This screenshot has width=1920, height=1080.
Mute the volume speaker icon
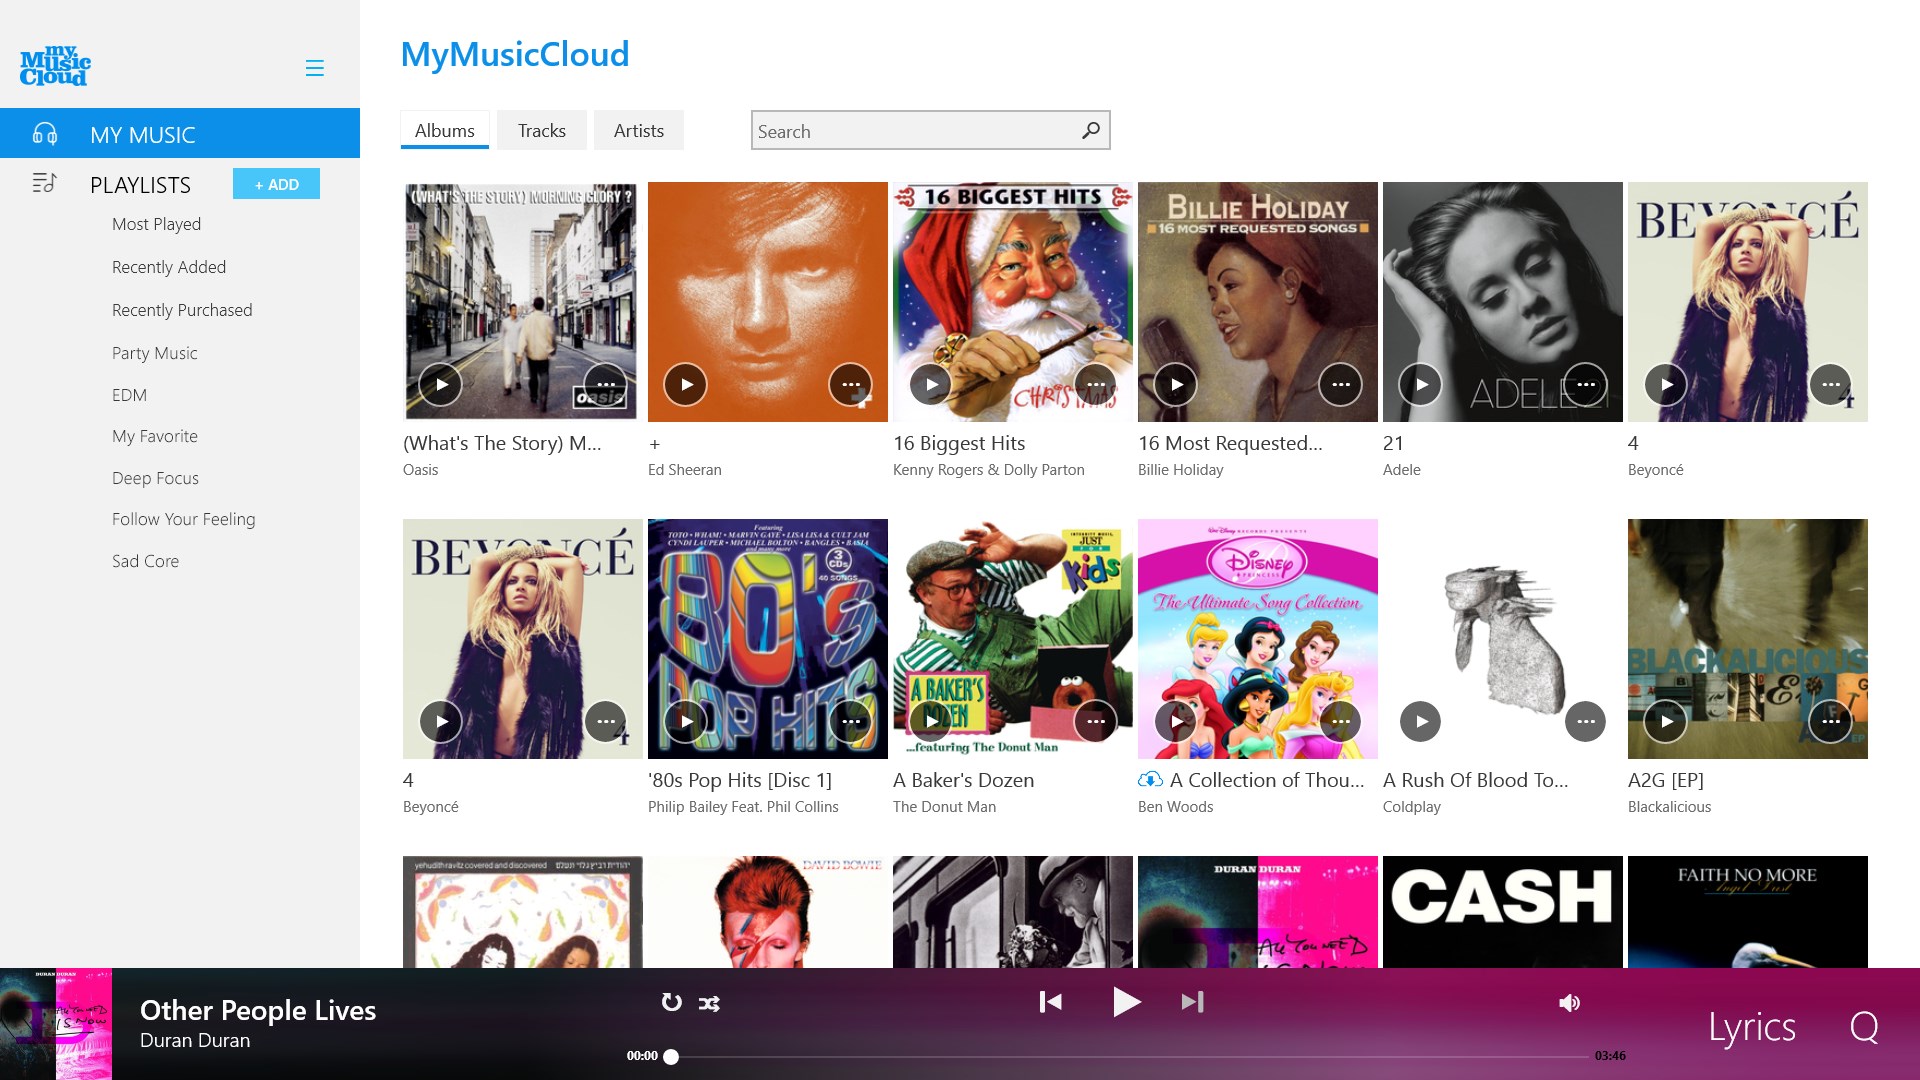1570,1003
